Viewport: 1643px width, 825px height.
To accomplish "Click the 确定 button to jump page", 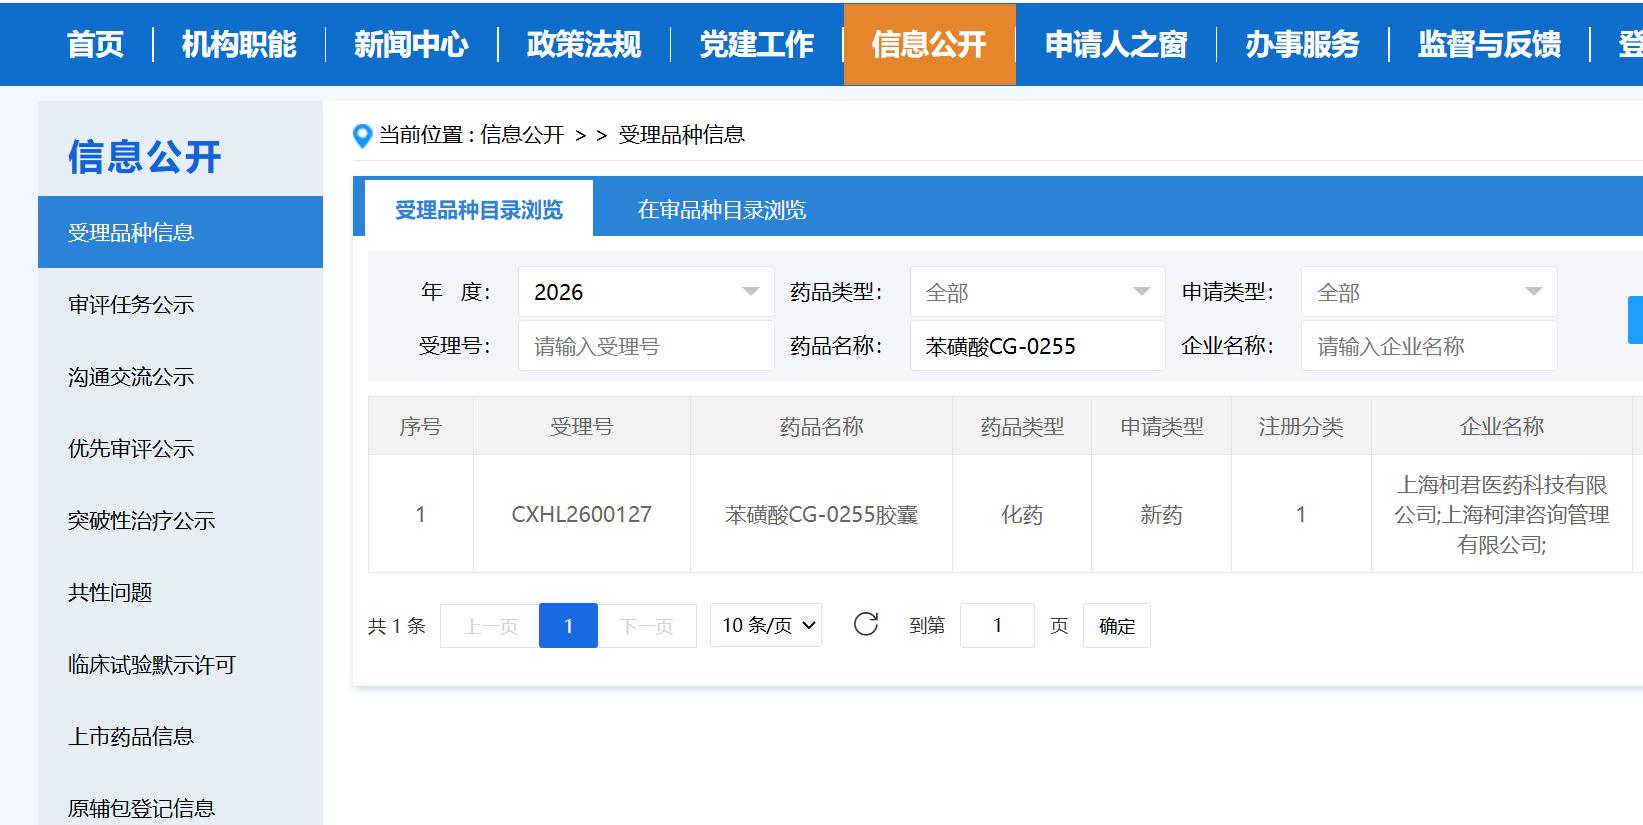I will pyautogui.click(x=1116, y=626).
